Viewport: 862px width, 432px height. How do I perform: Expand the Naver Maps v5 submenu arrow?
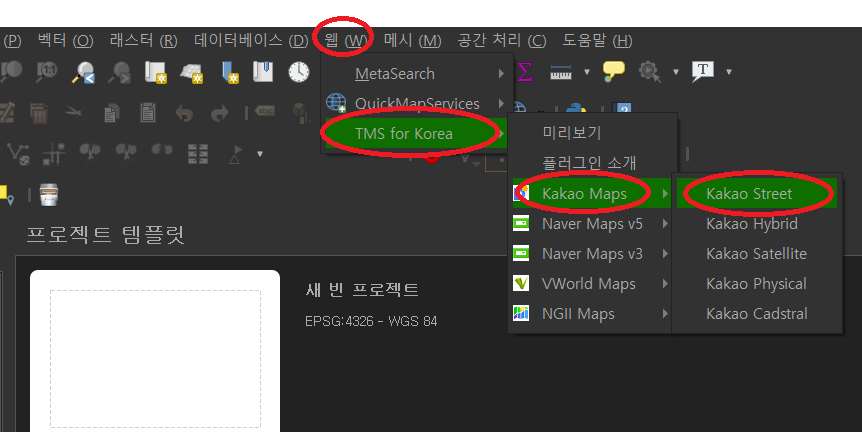coord(665,224)
